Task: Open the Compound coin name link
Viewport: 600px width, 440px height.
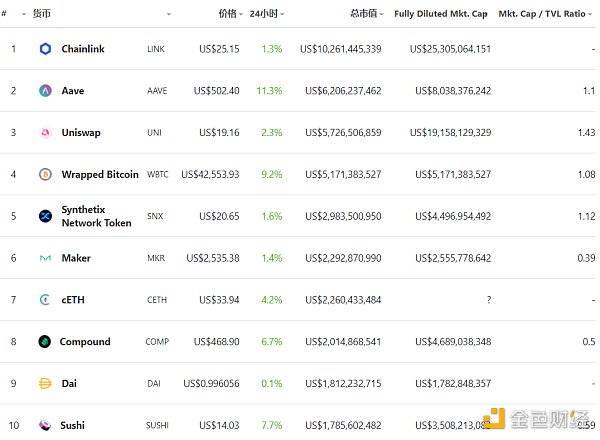Action: click(85, 342)
